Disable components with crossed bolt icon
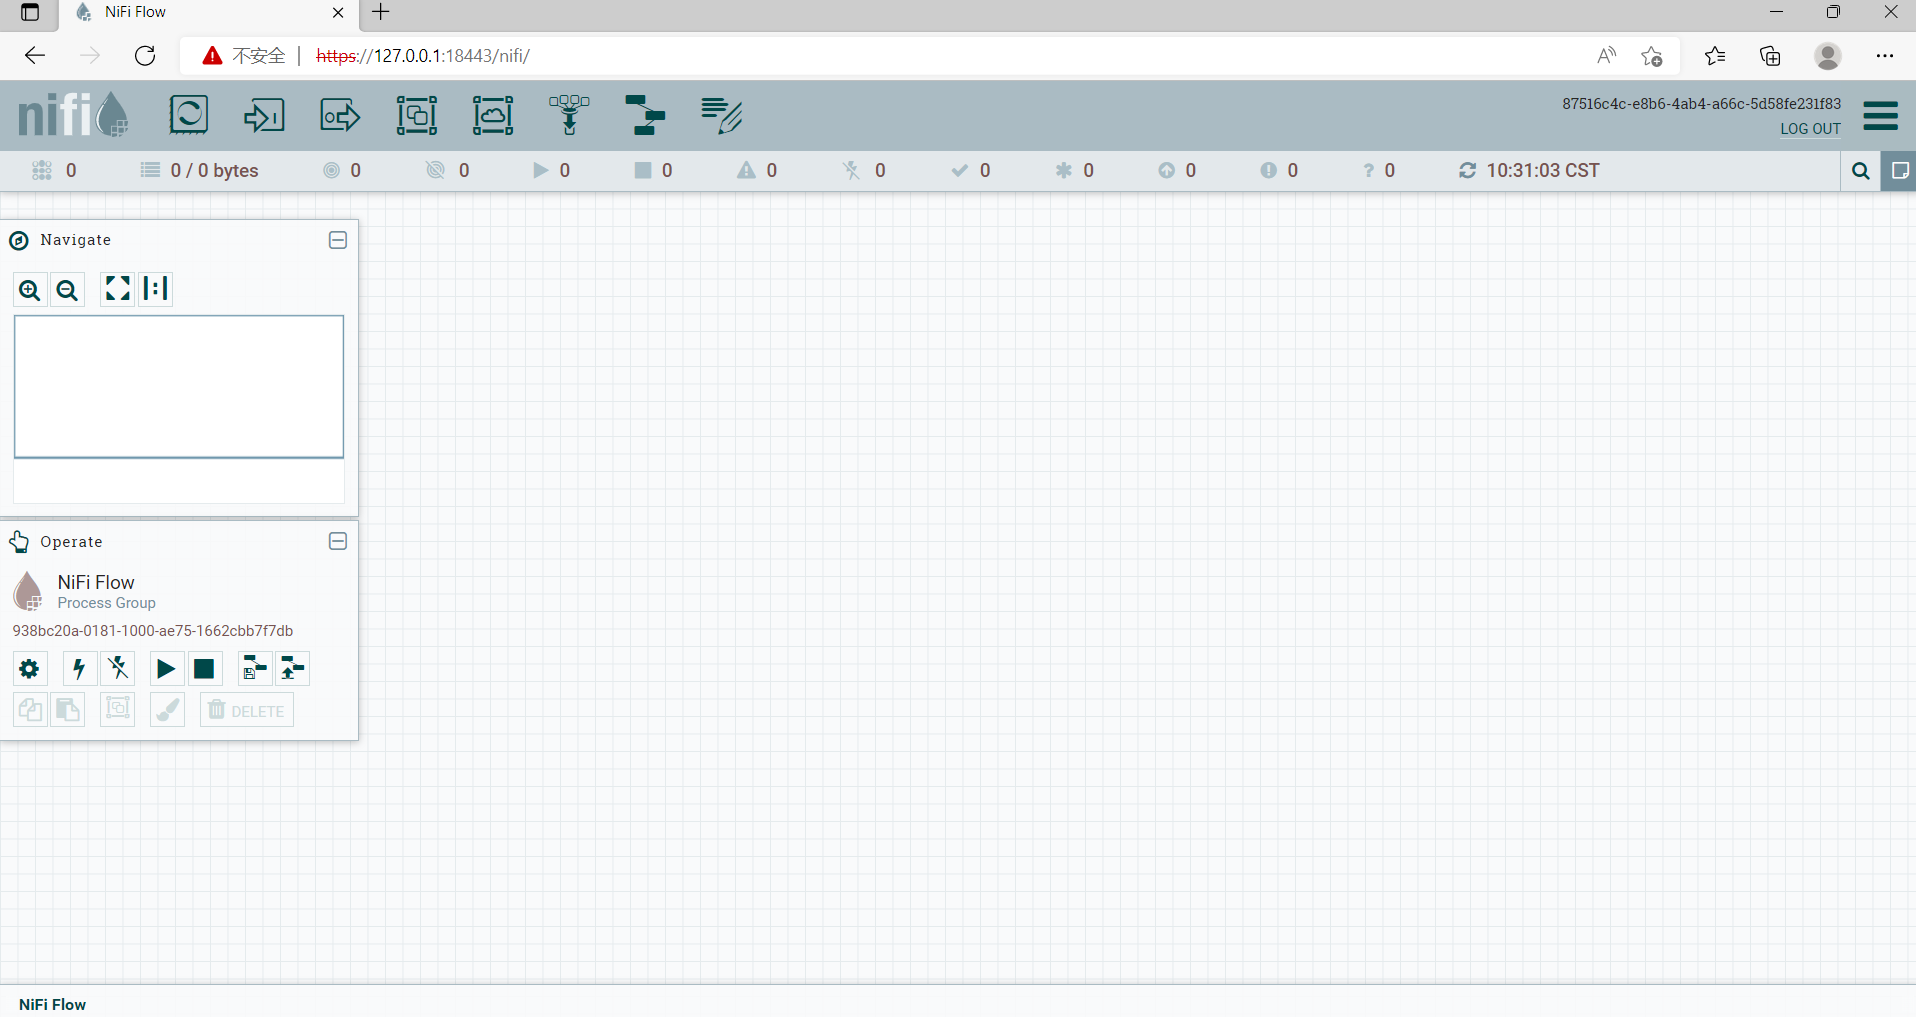This screenshot has width=1916, height=1017. pos(118,669)
